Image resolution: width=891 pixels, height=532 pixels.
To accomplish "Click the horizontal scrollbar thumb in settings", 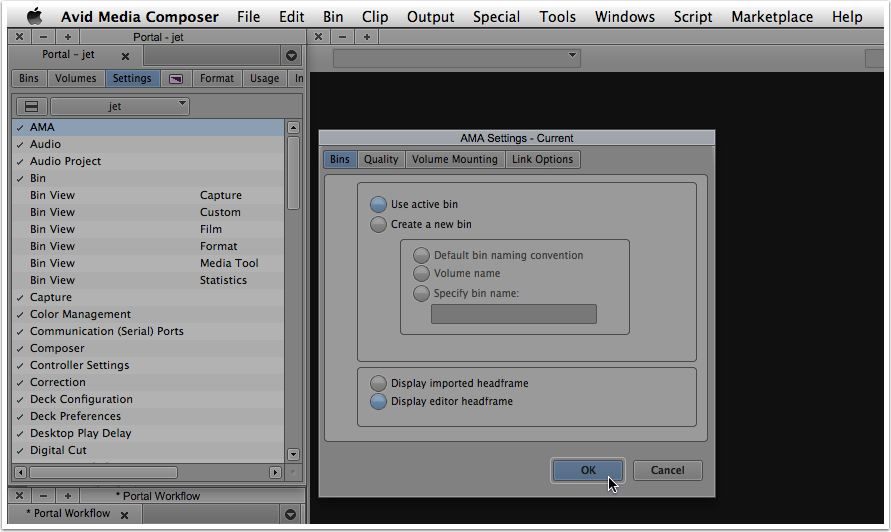I will pyautogui.click(x=103, y=472).
